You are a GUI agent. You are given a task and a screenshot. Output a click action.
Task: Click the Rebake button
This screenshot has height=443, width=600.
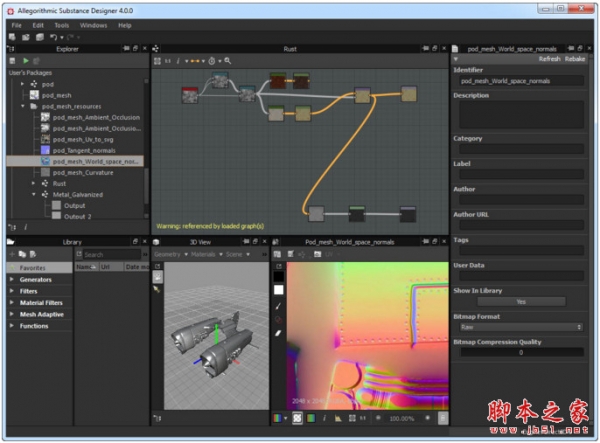tap(575, 59)
